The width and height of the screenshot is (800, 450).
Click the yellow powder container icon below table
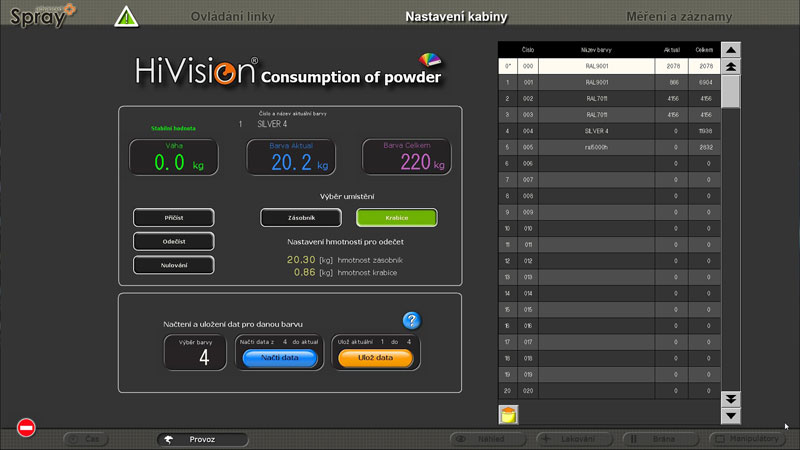pyautogui.click(x=508, y=413)
